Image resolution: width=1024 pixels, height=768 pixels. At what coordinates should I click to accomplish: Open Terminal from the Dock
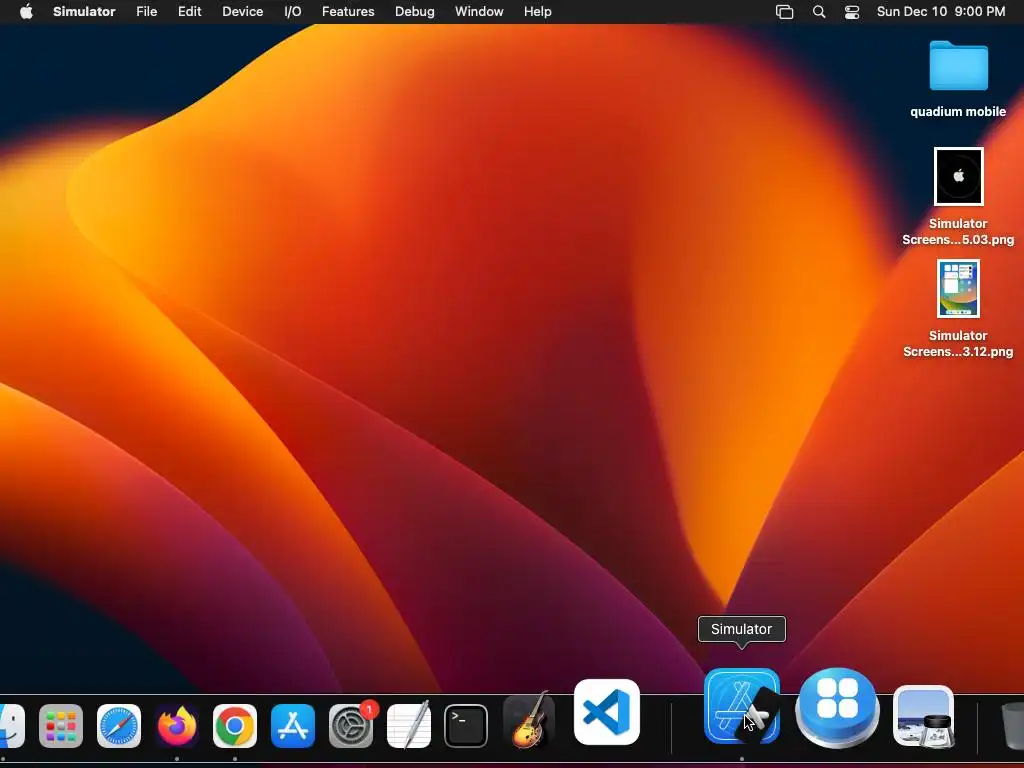click(466, 726)
